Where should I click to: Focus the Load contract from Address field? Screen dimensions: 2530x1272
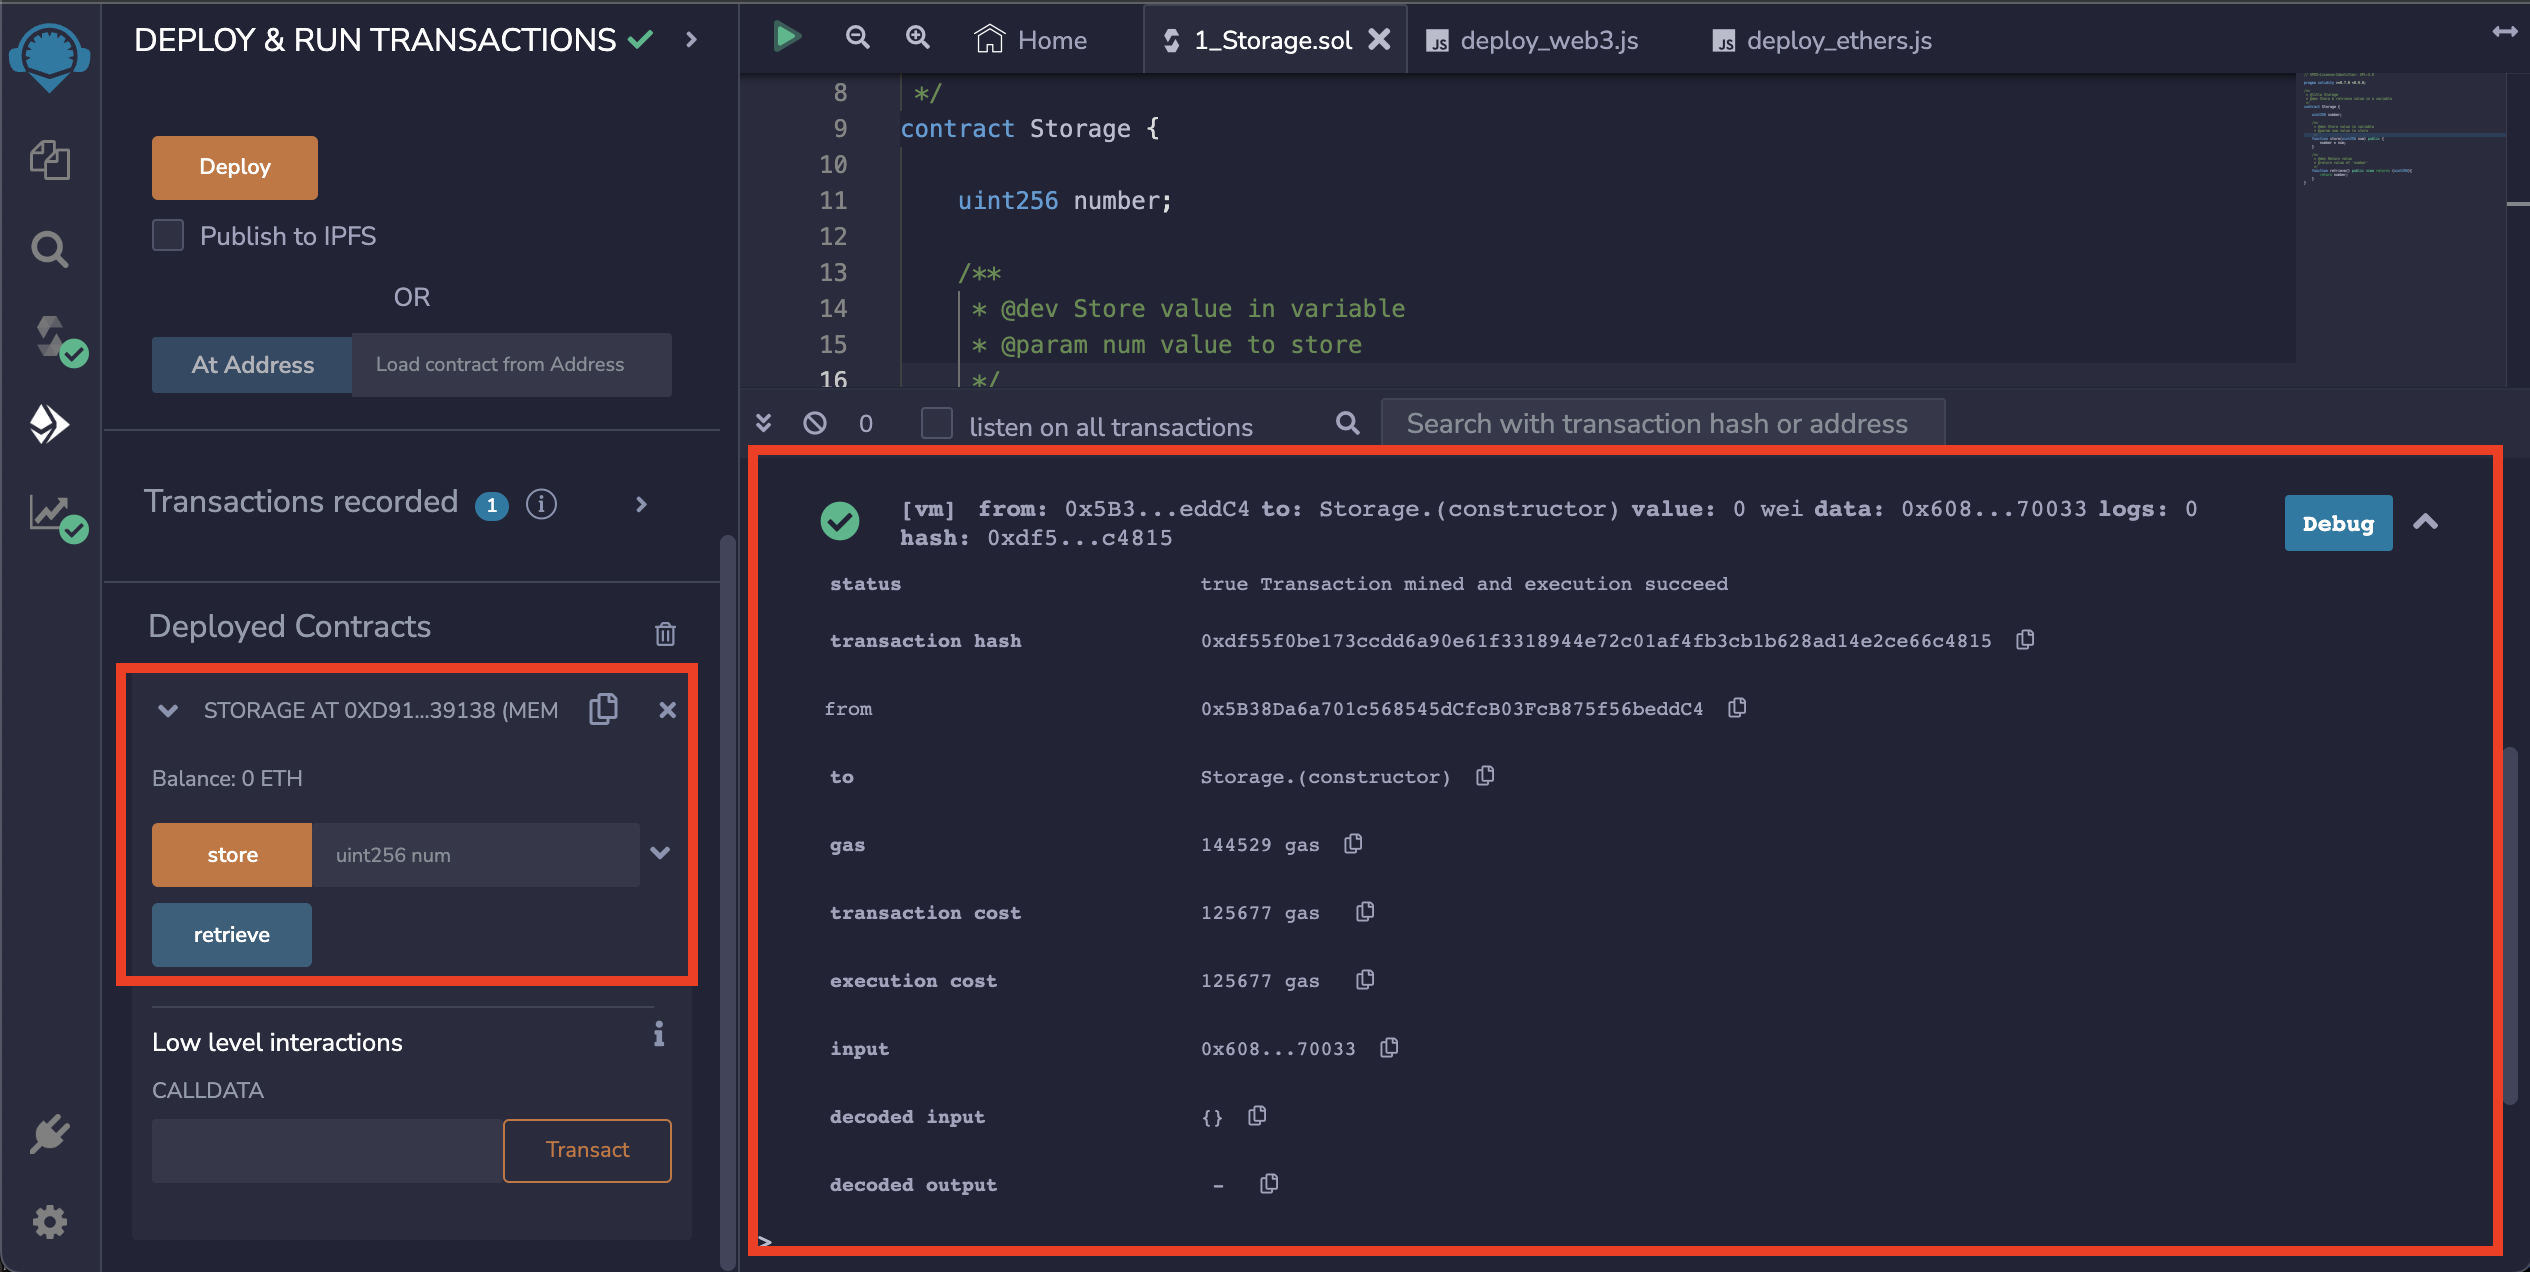pos(512,365)
